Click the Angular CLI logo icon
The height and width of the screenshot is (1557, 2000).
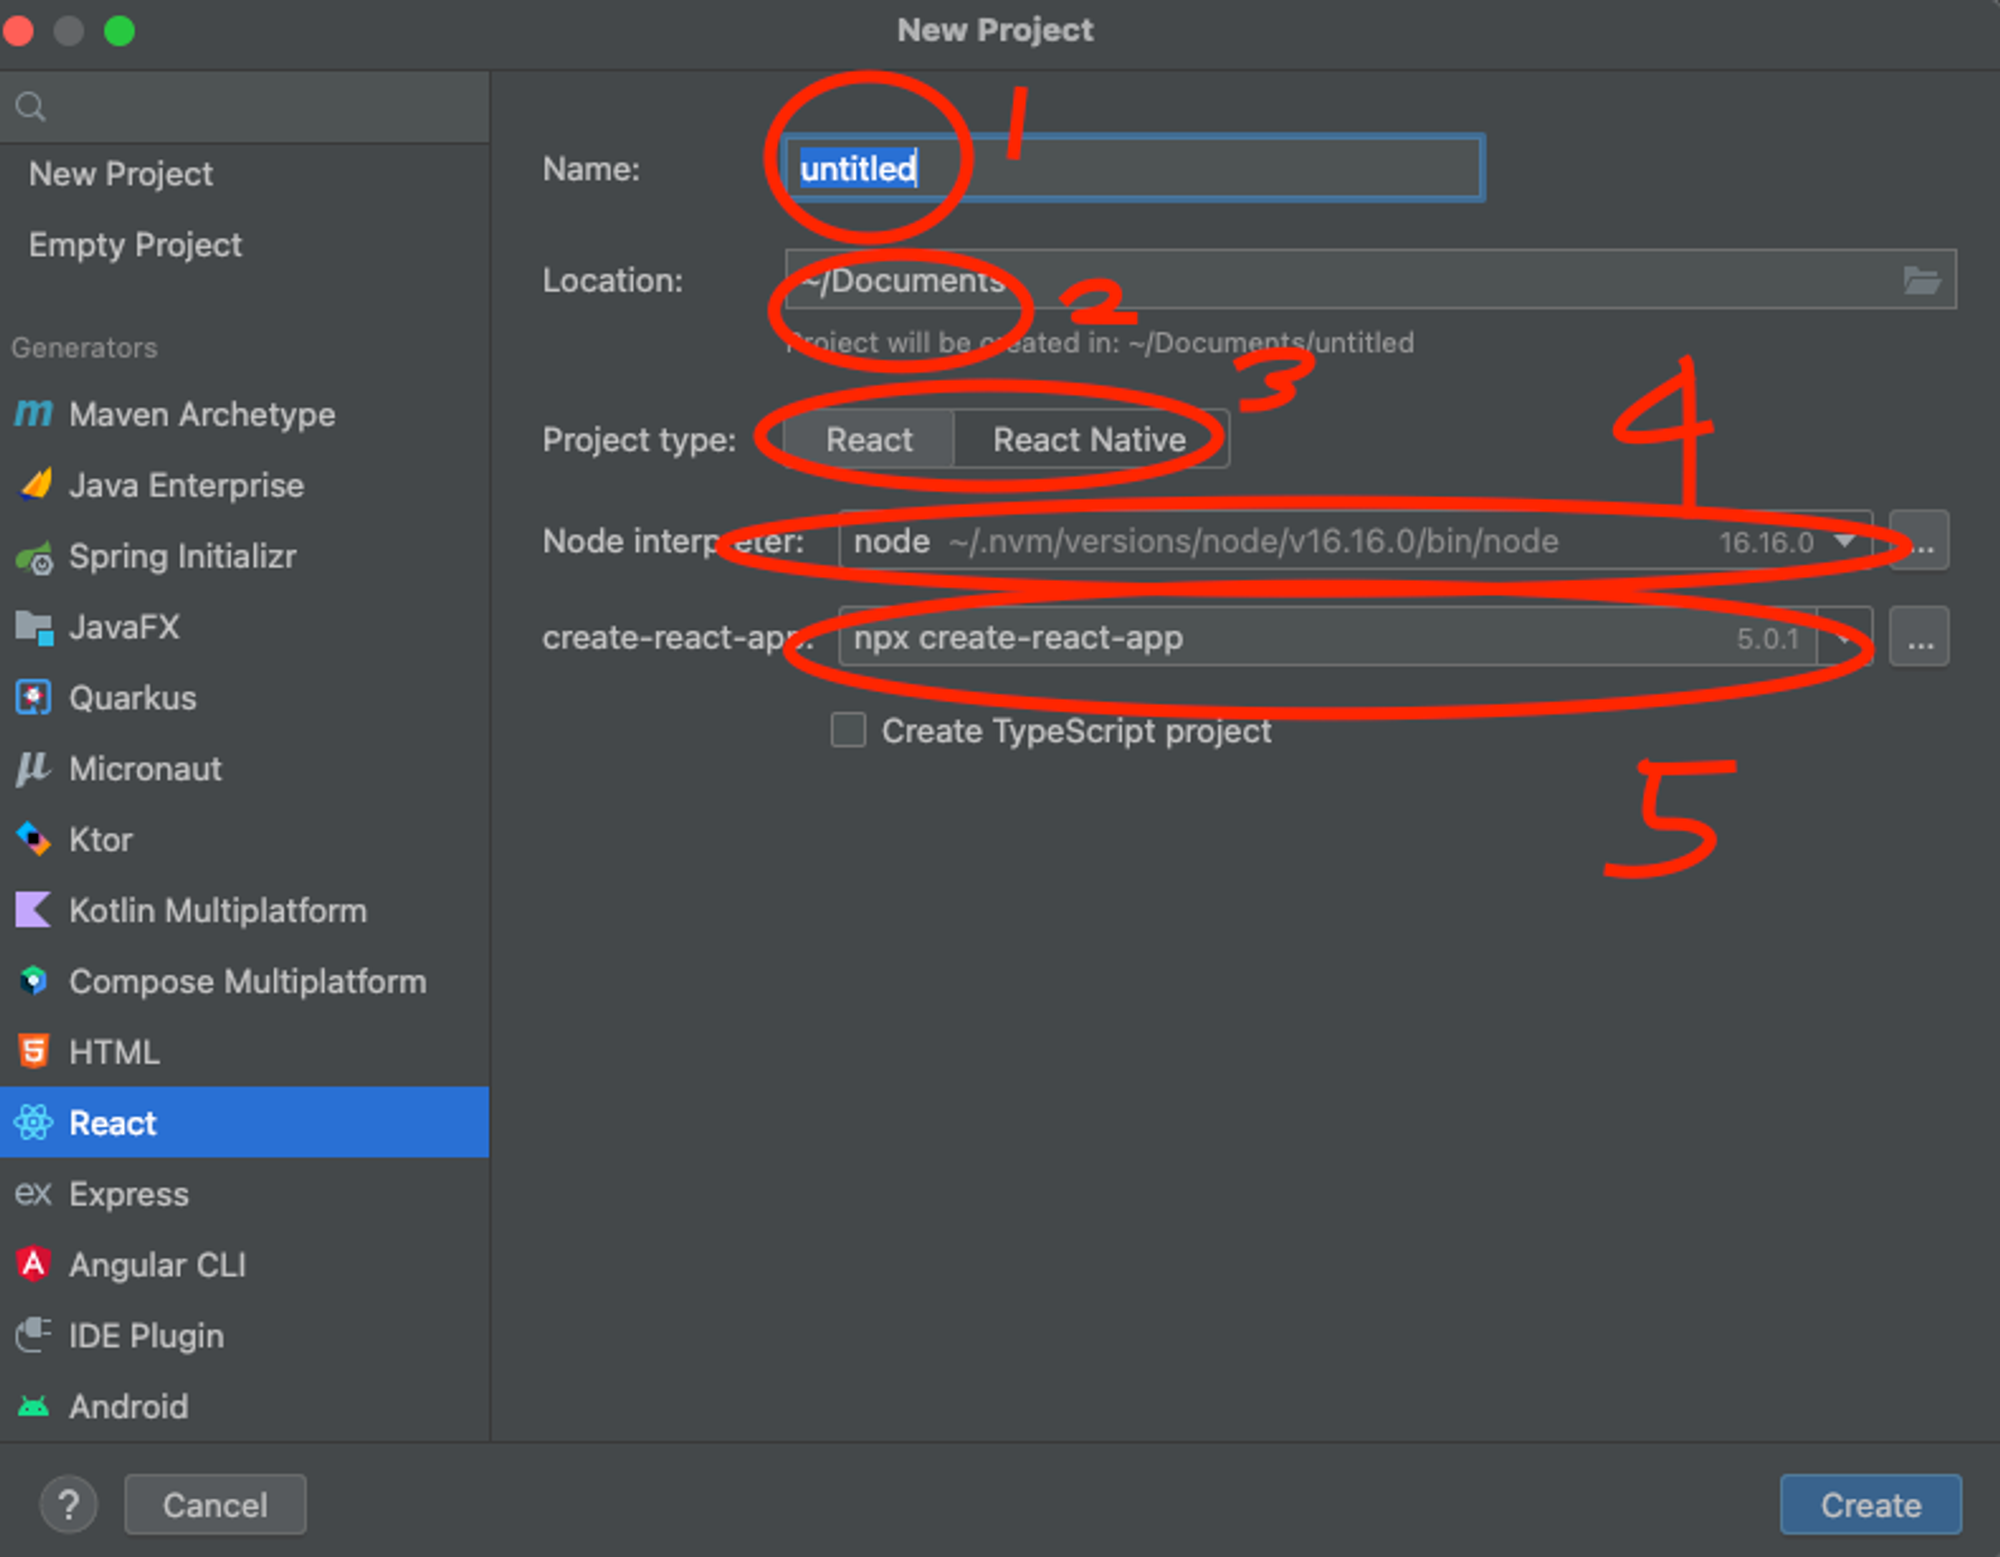click(x=33, y=1264)
